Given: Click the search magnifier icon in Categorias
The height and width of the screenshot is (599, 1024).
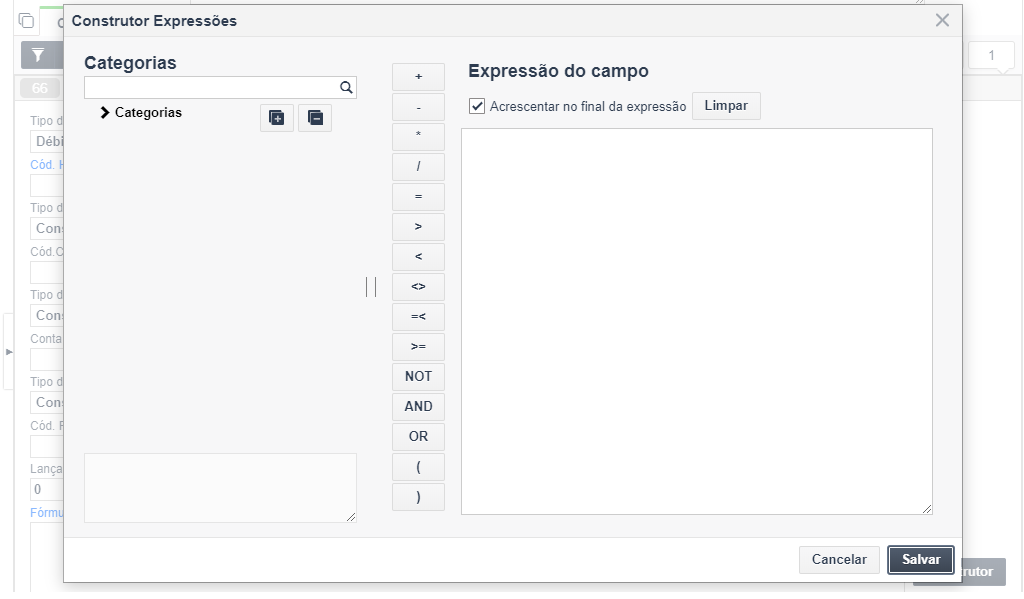Looking at the screenshot, I should 346,88.
